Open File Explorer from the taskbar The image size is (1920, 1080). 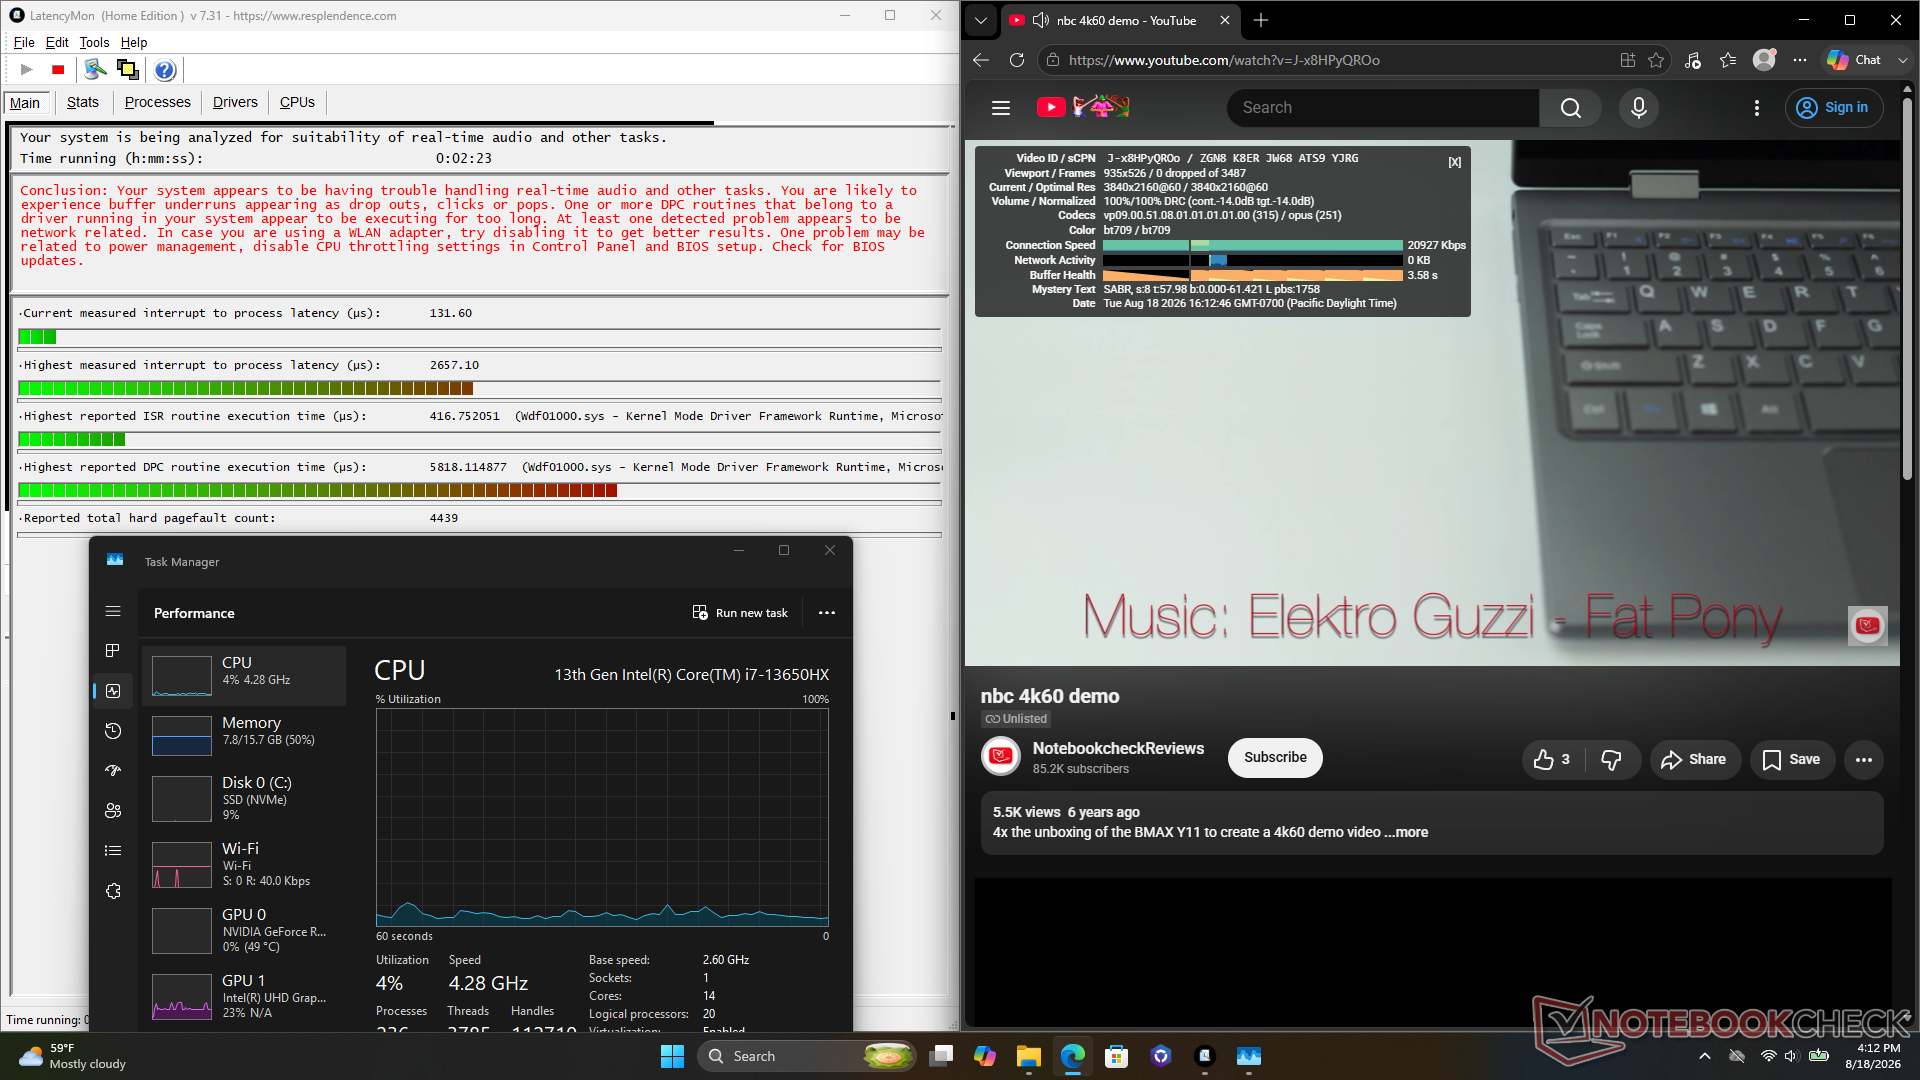[1028, 1056]
